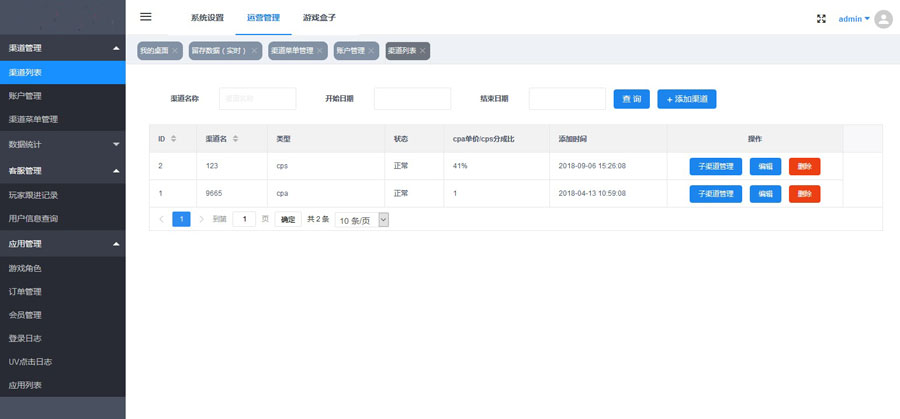Go to next page arrow
The image size is (900, 419).
point(201,219)
